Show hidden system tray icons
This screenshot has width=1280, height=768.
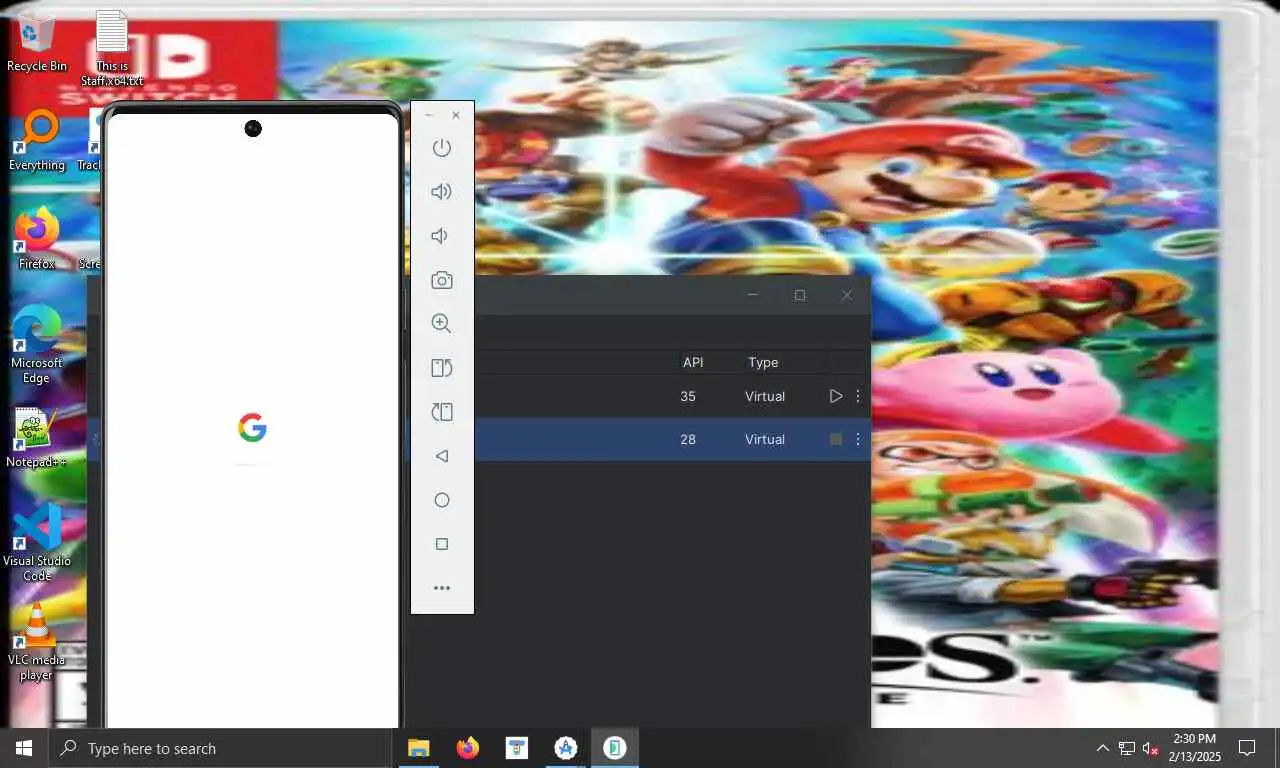1102,748
